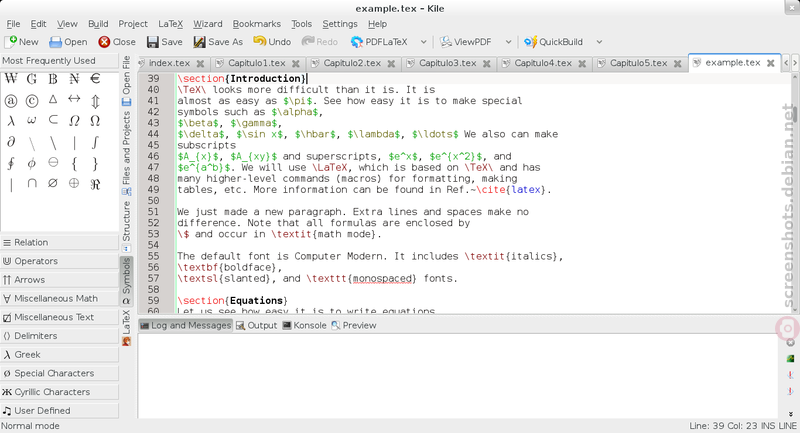Screen dimensions: 800x433
Task: Open the File menu
Action: pyautogui.click(x=13, y=24)
